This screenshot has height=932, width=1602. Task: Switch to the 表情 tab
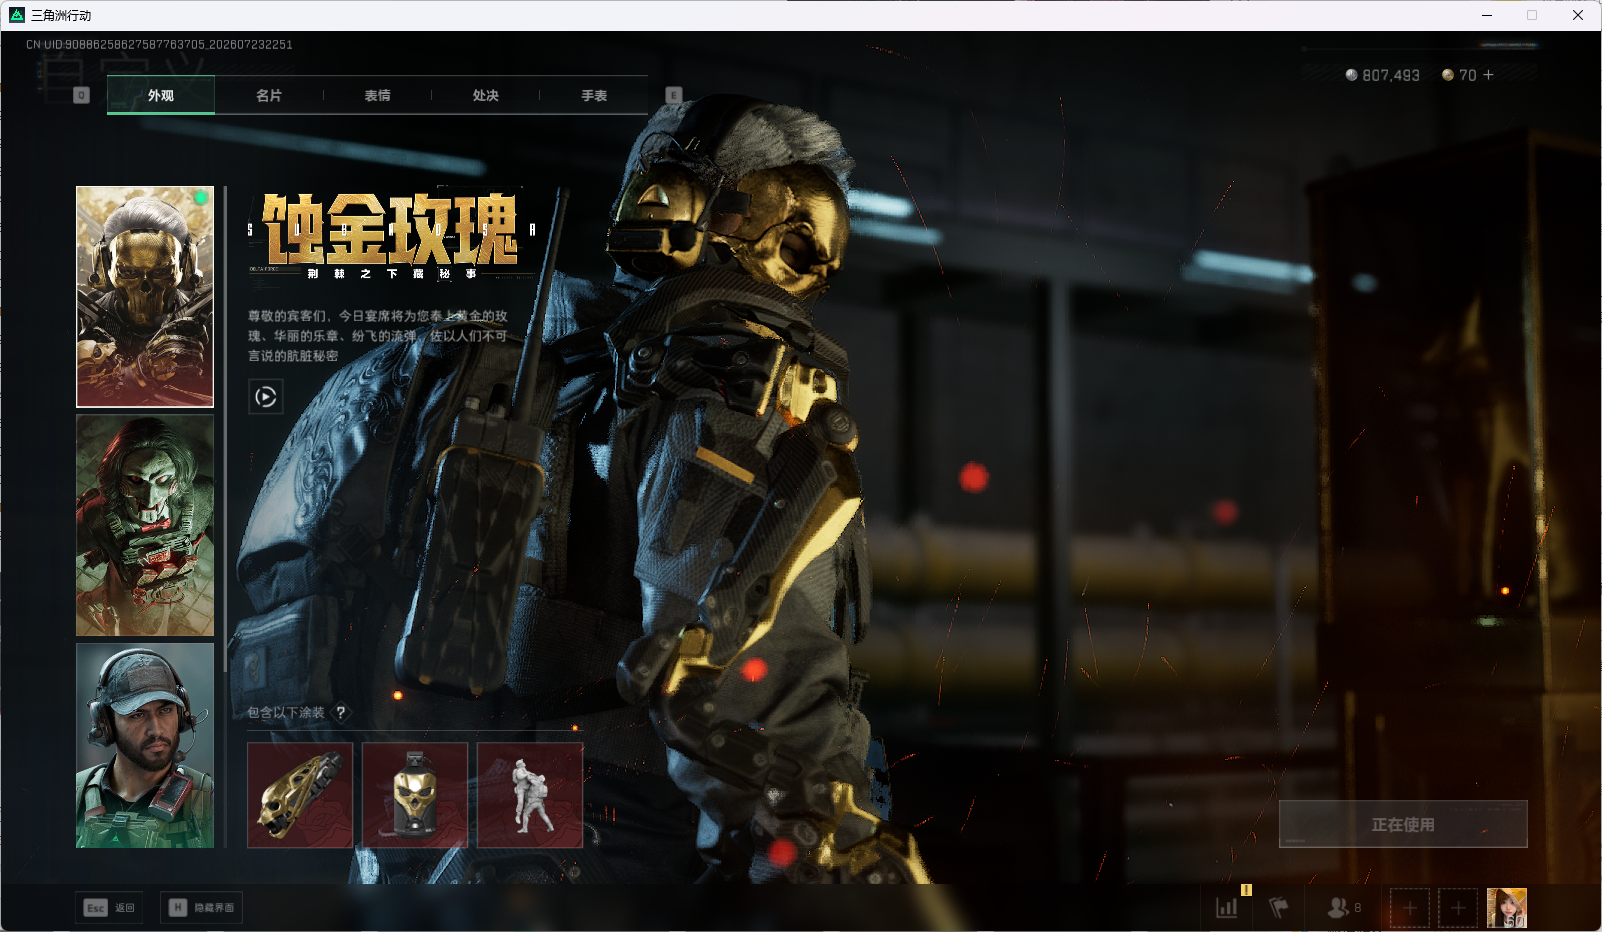click(x=377, y=95)
